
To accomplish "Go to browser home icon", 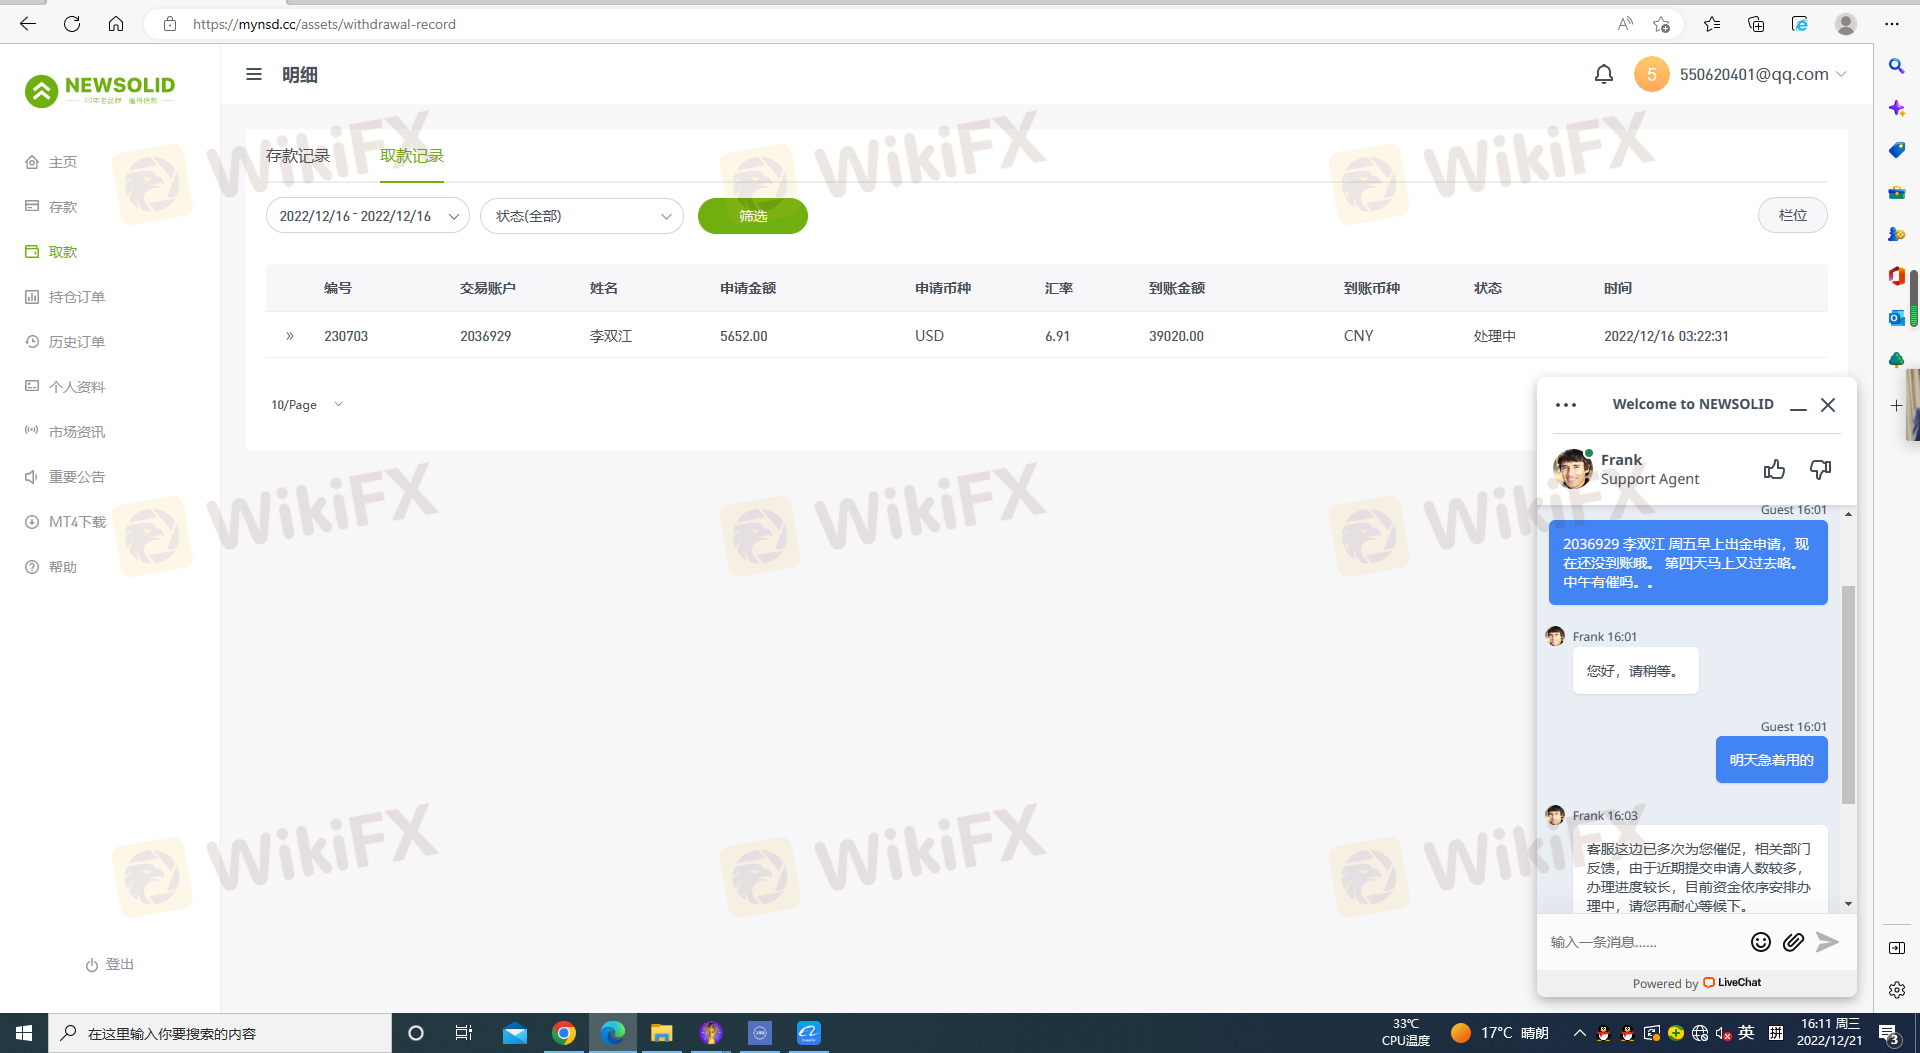I will pos(116,24).
